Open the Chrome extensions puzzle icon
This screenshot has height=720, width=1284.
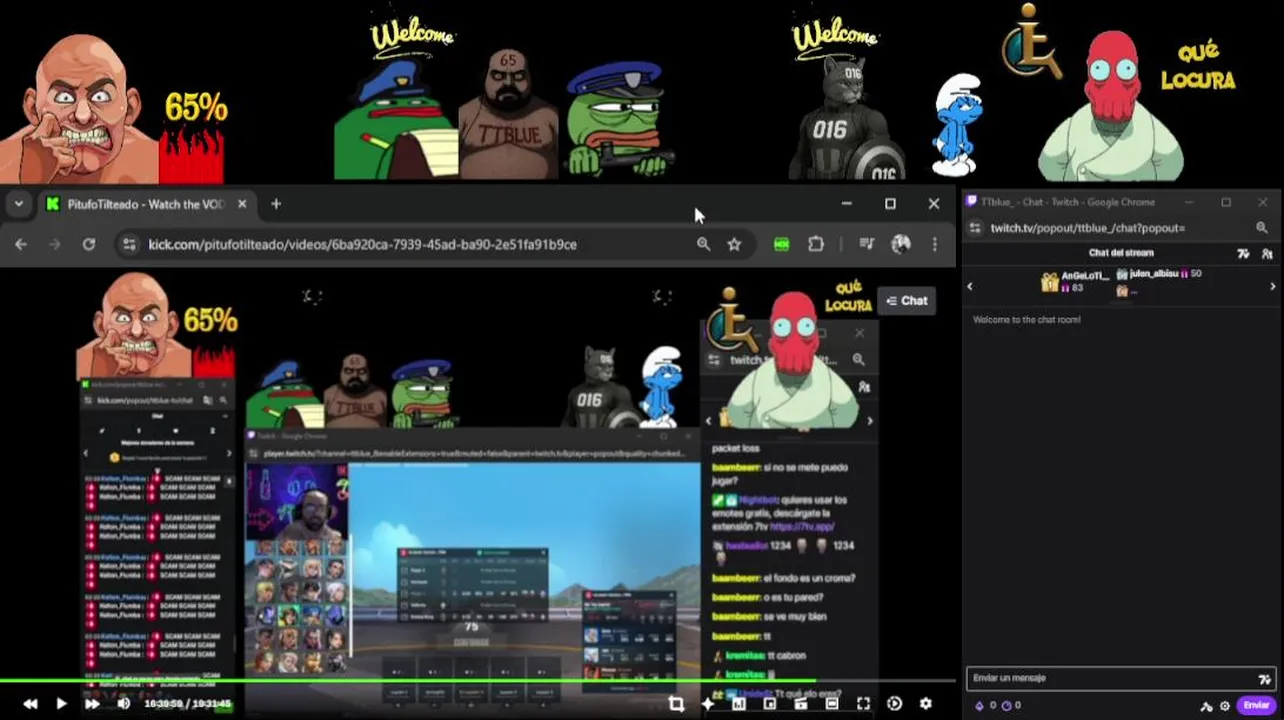(816, 244)
